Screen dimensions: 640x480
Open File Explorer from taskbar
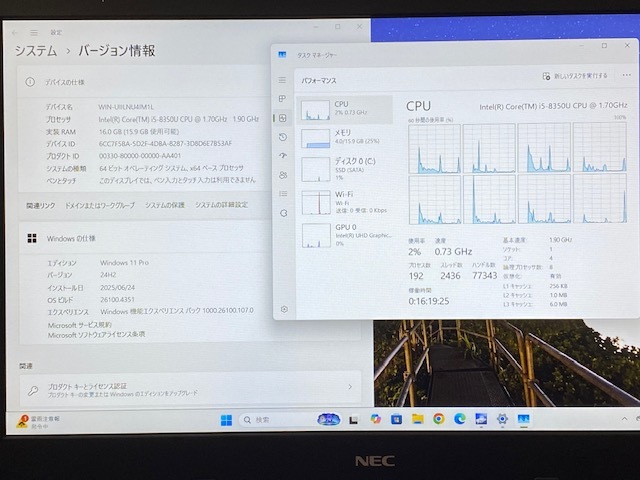pyautogui.click(x=418, y=419)
